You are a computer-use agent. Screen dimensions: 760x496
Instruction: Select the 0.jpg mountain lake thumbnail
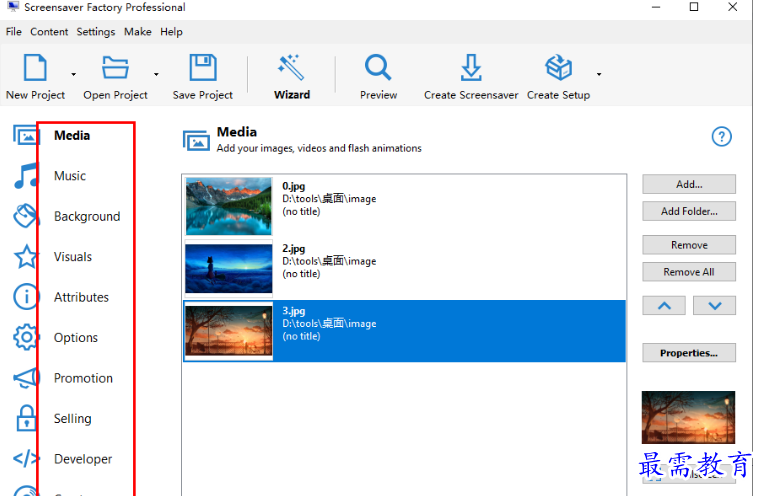tap(229, 205)
